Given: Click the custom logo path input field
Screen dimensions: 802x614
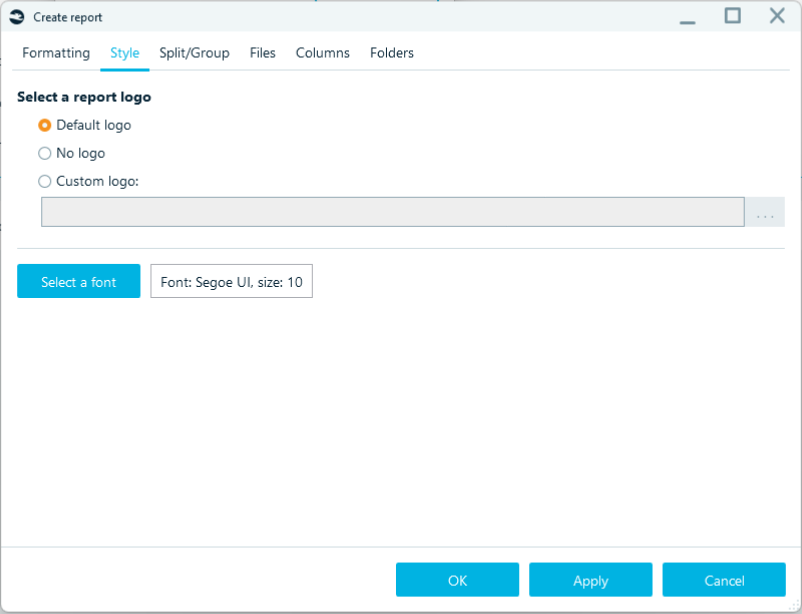Looking at the screenshot, I should 393,212.
